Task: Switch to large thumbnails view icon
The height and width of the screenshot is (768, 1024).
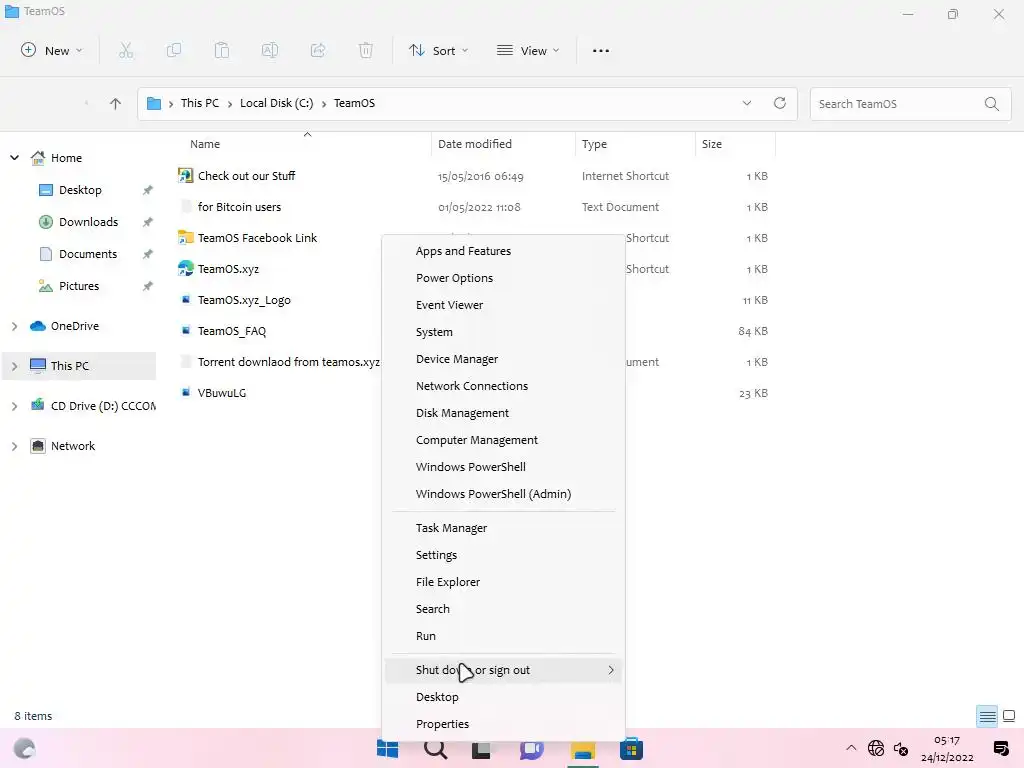Action: click(x=1009, y=716)
